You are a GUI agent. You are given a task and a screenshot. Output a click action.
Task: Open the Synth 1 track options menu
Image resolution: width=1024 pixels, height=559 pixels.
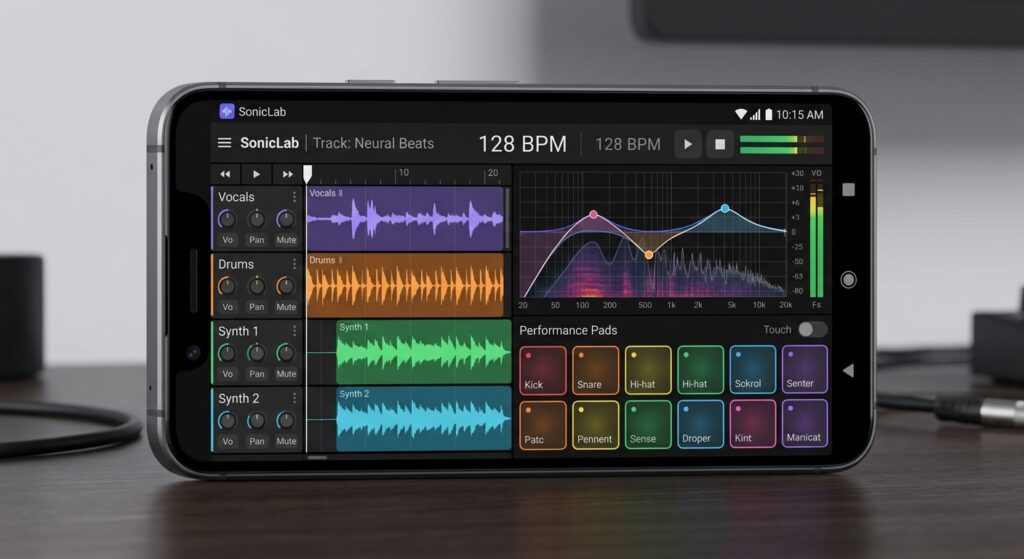(295, 330)
